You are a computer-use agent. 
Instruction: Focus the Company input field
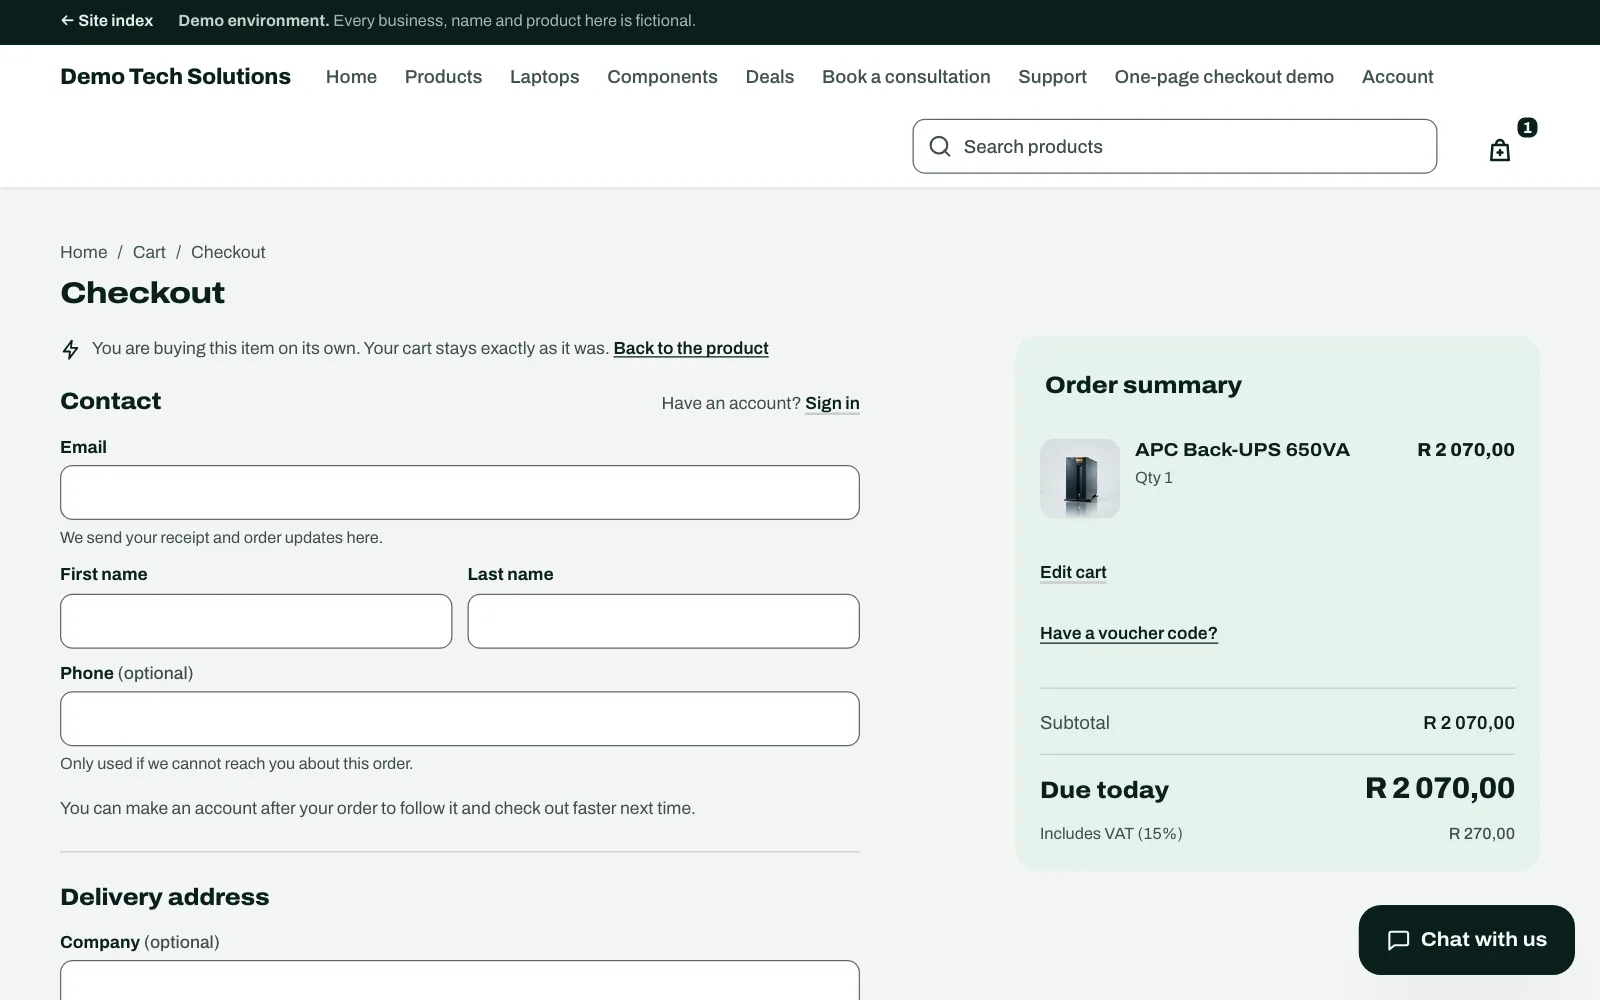460,981
